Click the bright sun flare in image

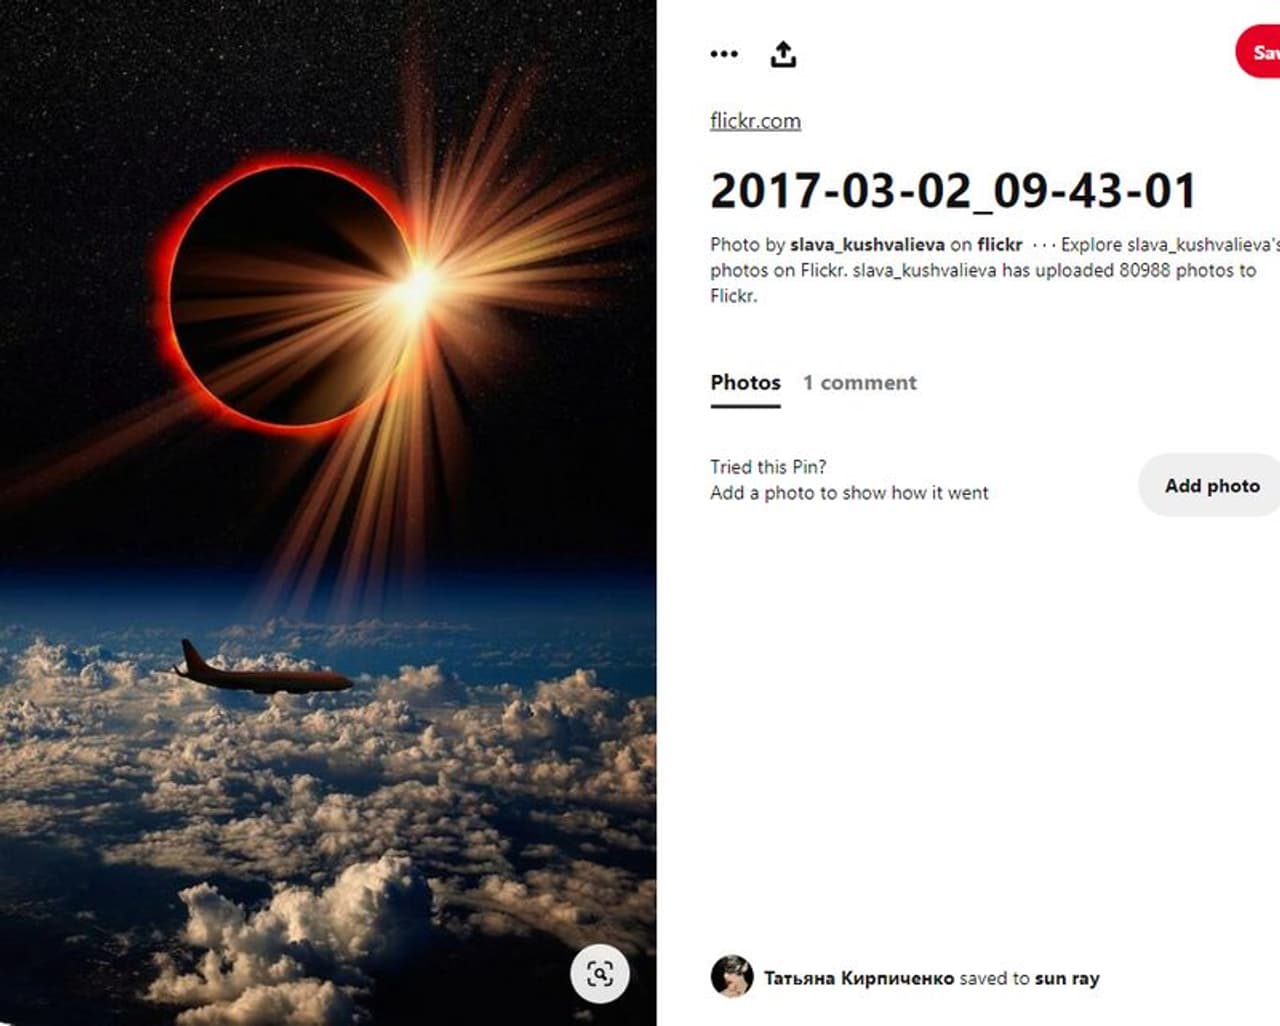tap(417, 287)
